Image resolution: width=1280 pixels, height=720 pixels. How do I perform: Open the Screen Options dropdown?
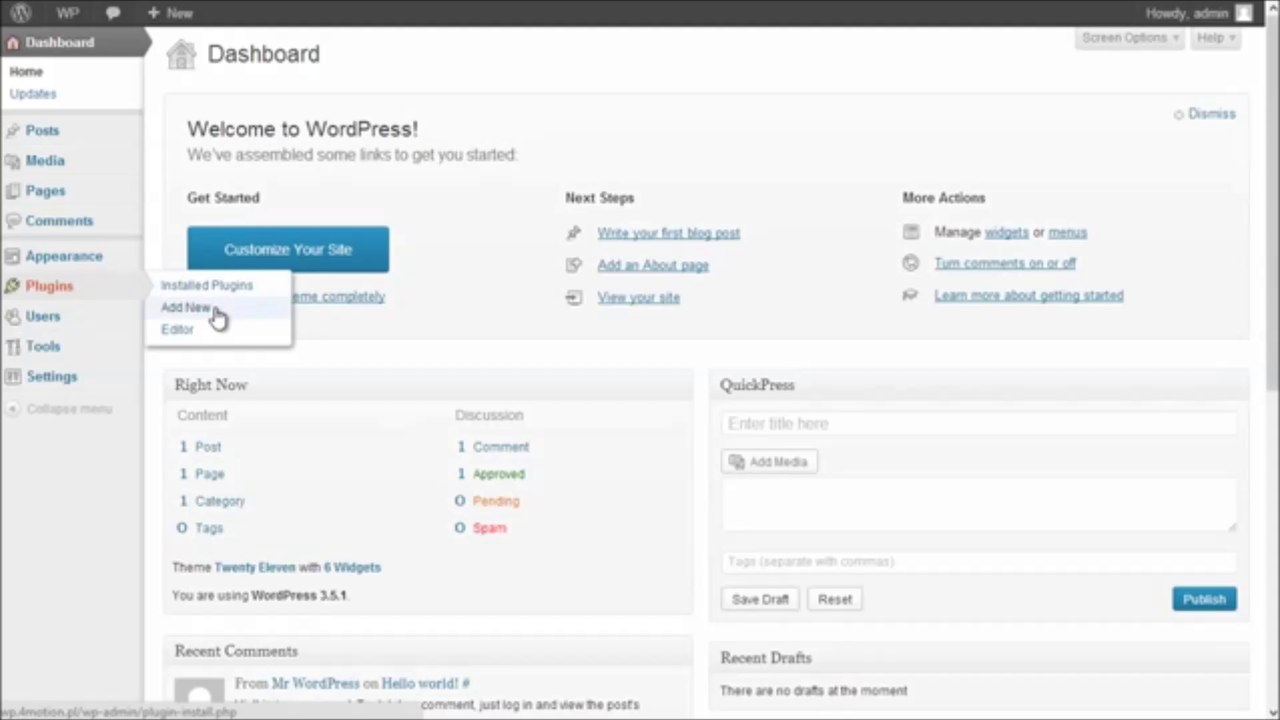tap(1130, 38)
